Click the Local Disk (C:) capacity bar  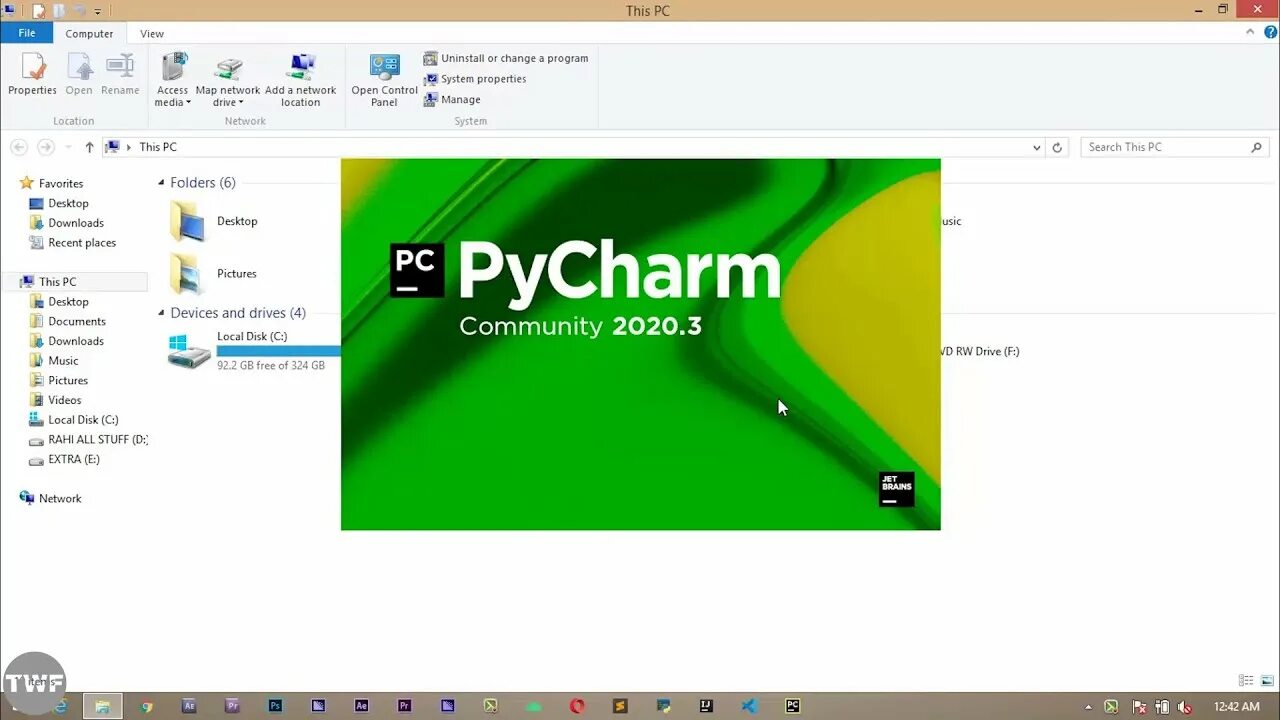pos(279,351)
